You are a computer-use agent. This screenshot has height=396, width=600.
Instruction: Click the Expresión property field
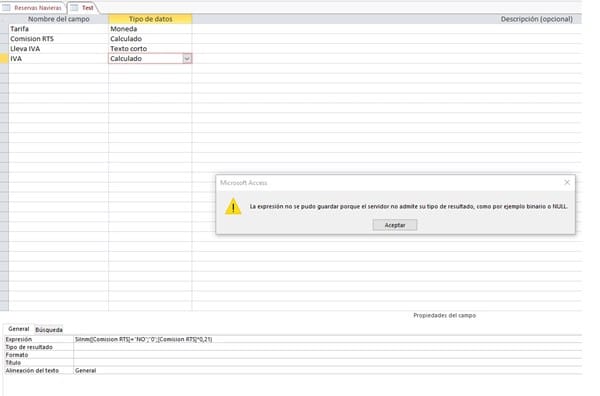point(328,339)
